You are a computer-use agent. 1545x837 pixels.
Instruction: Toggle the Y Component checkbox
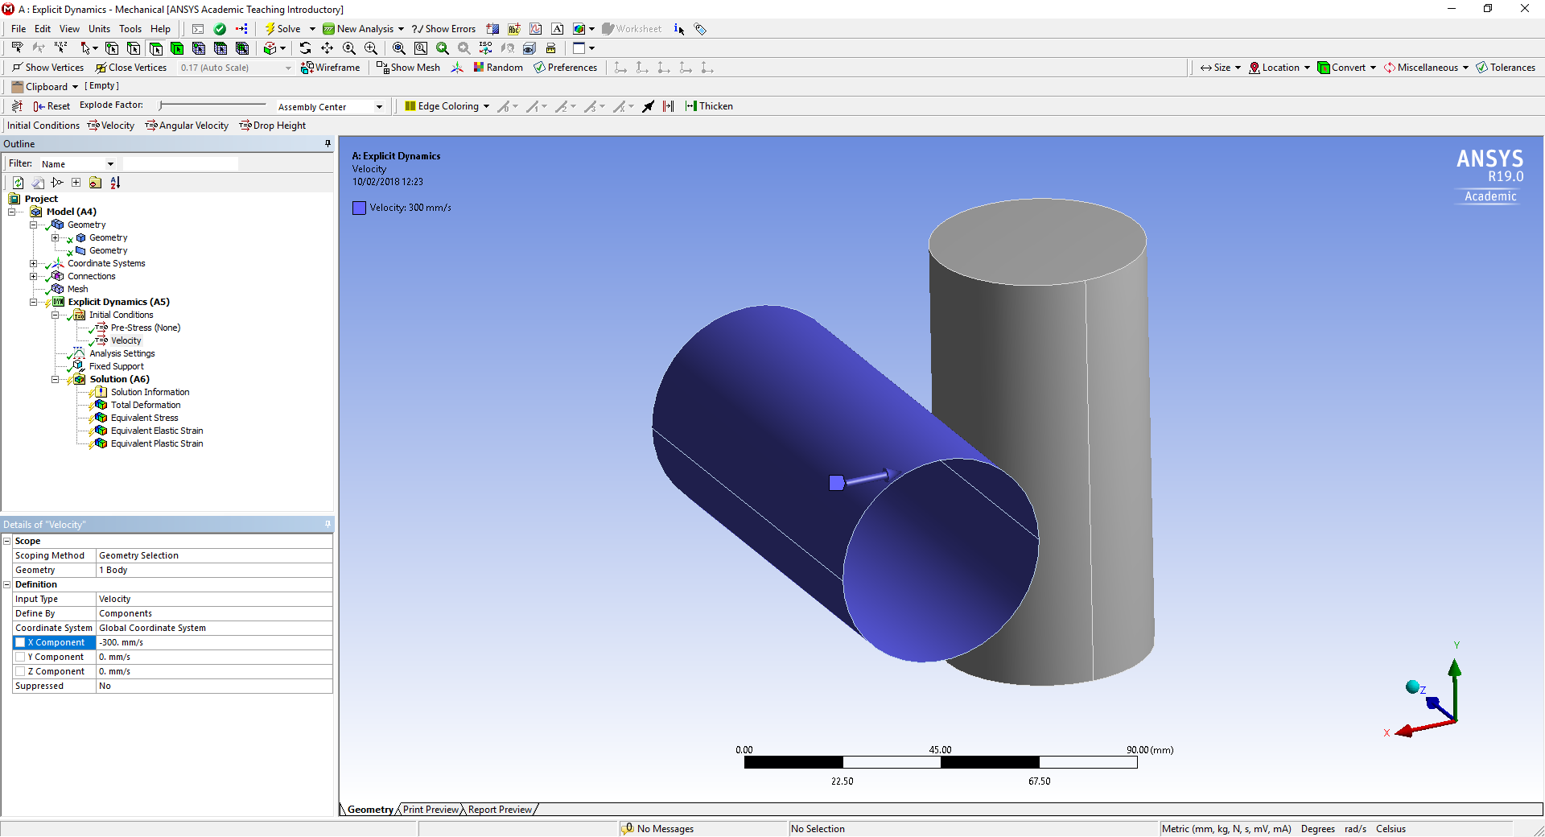pyautogui.click(x=20, y=657)
